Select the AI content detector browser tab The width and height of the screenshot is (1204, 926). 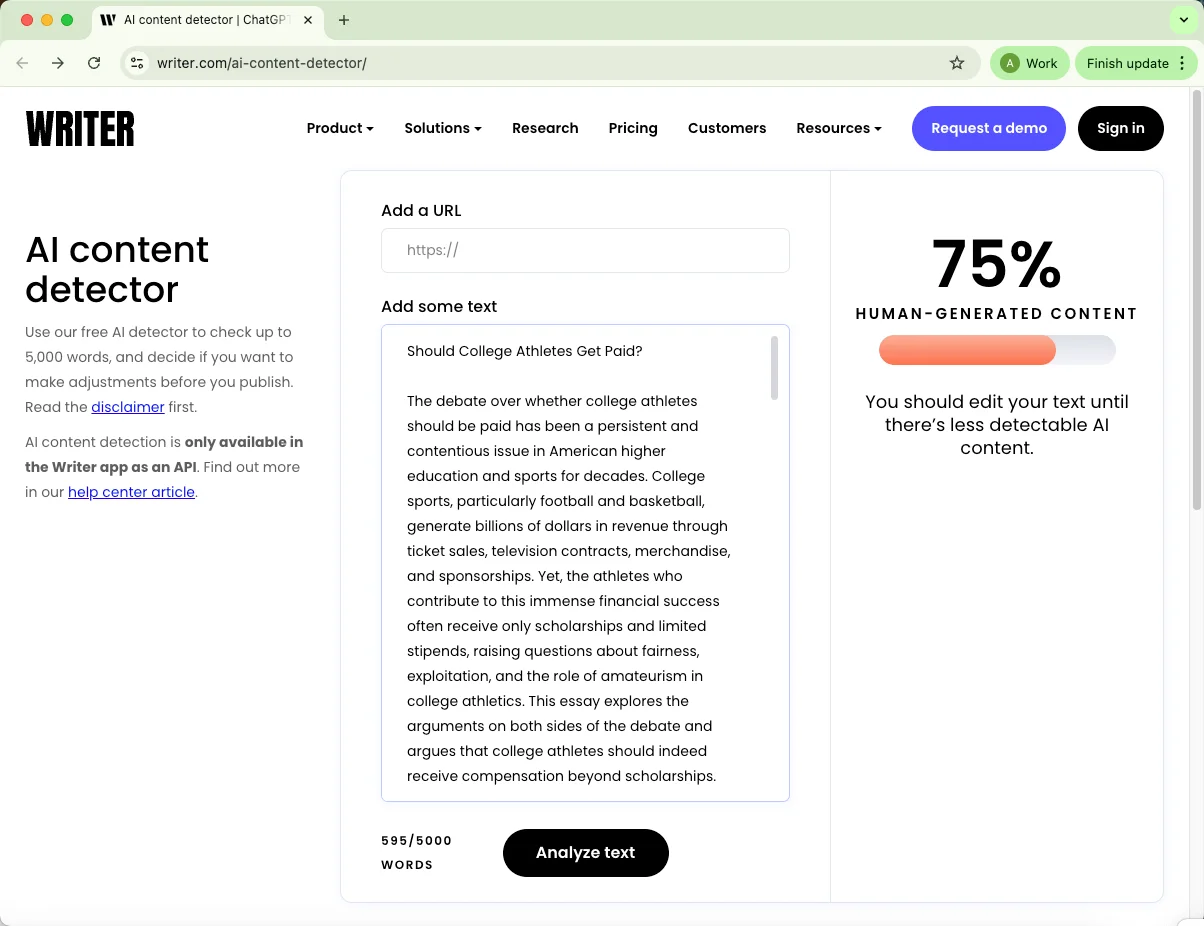tap(207, 20)
